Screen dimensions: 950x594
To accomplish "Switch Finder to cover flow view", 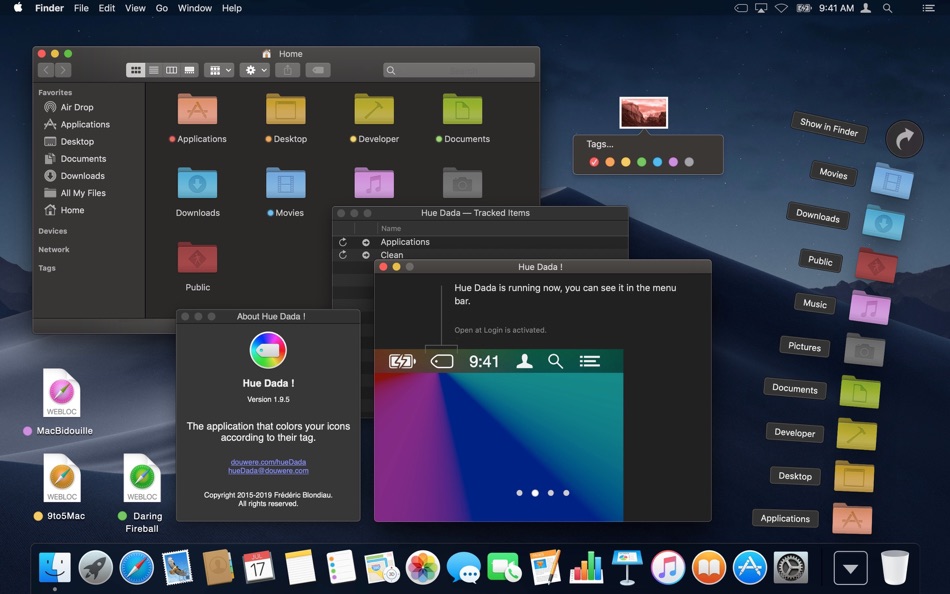I will pyautogui.click(x=190, y=70).
